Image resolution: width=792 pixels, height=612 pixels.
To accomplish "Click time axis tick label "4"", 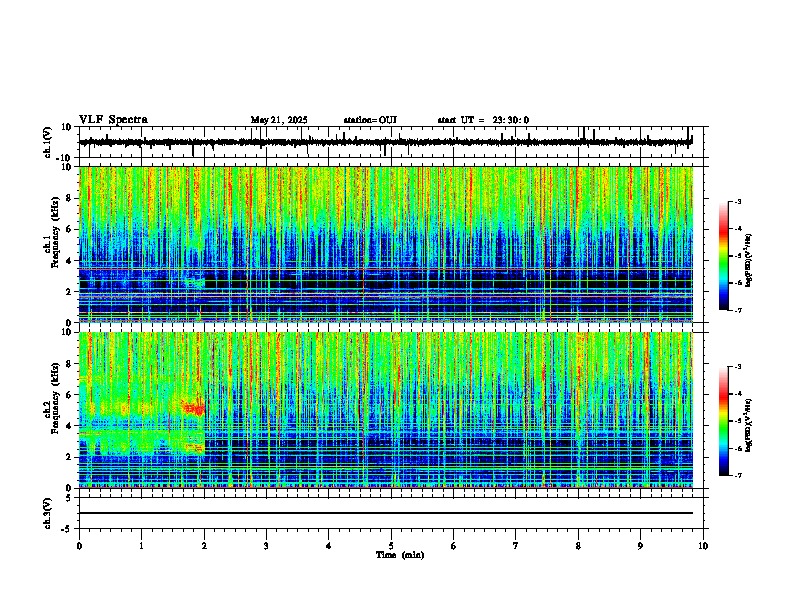I will point(329,546).
